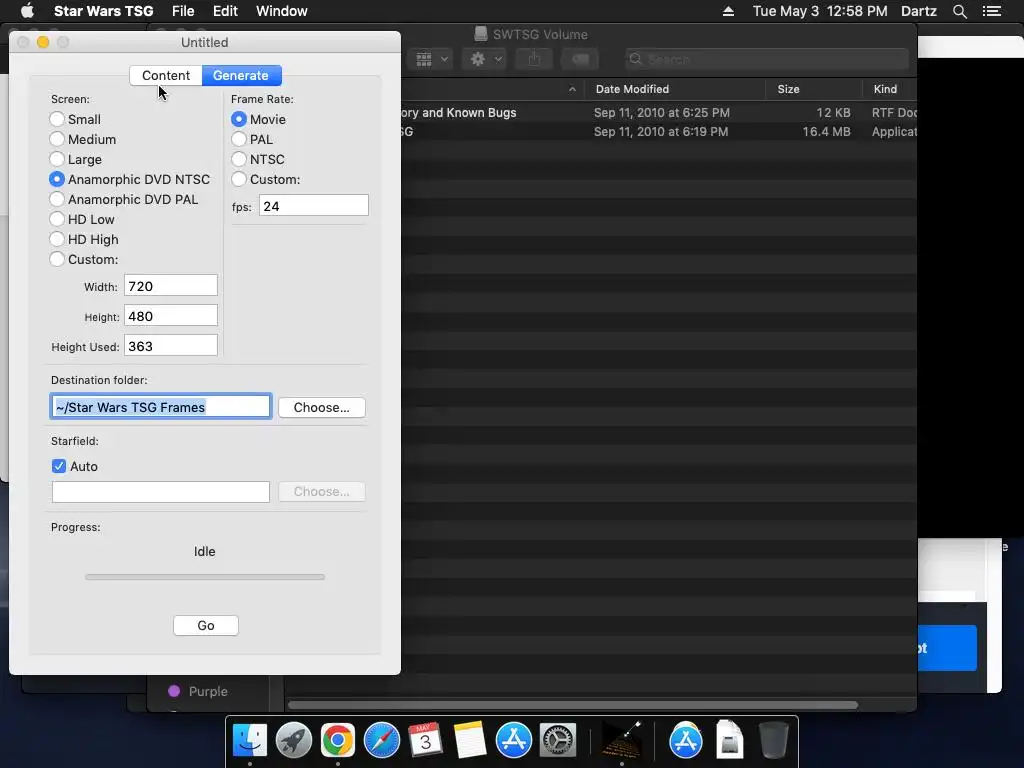
Task: Select the Large screen size option
Action: point(76,159)
